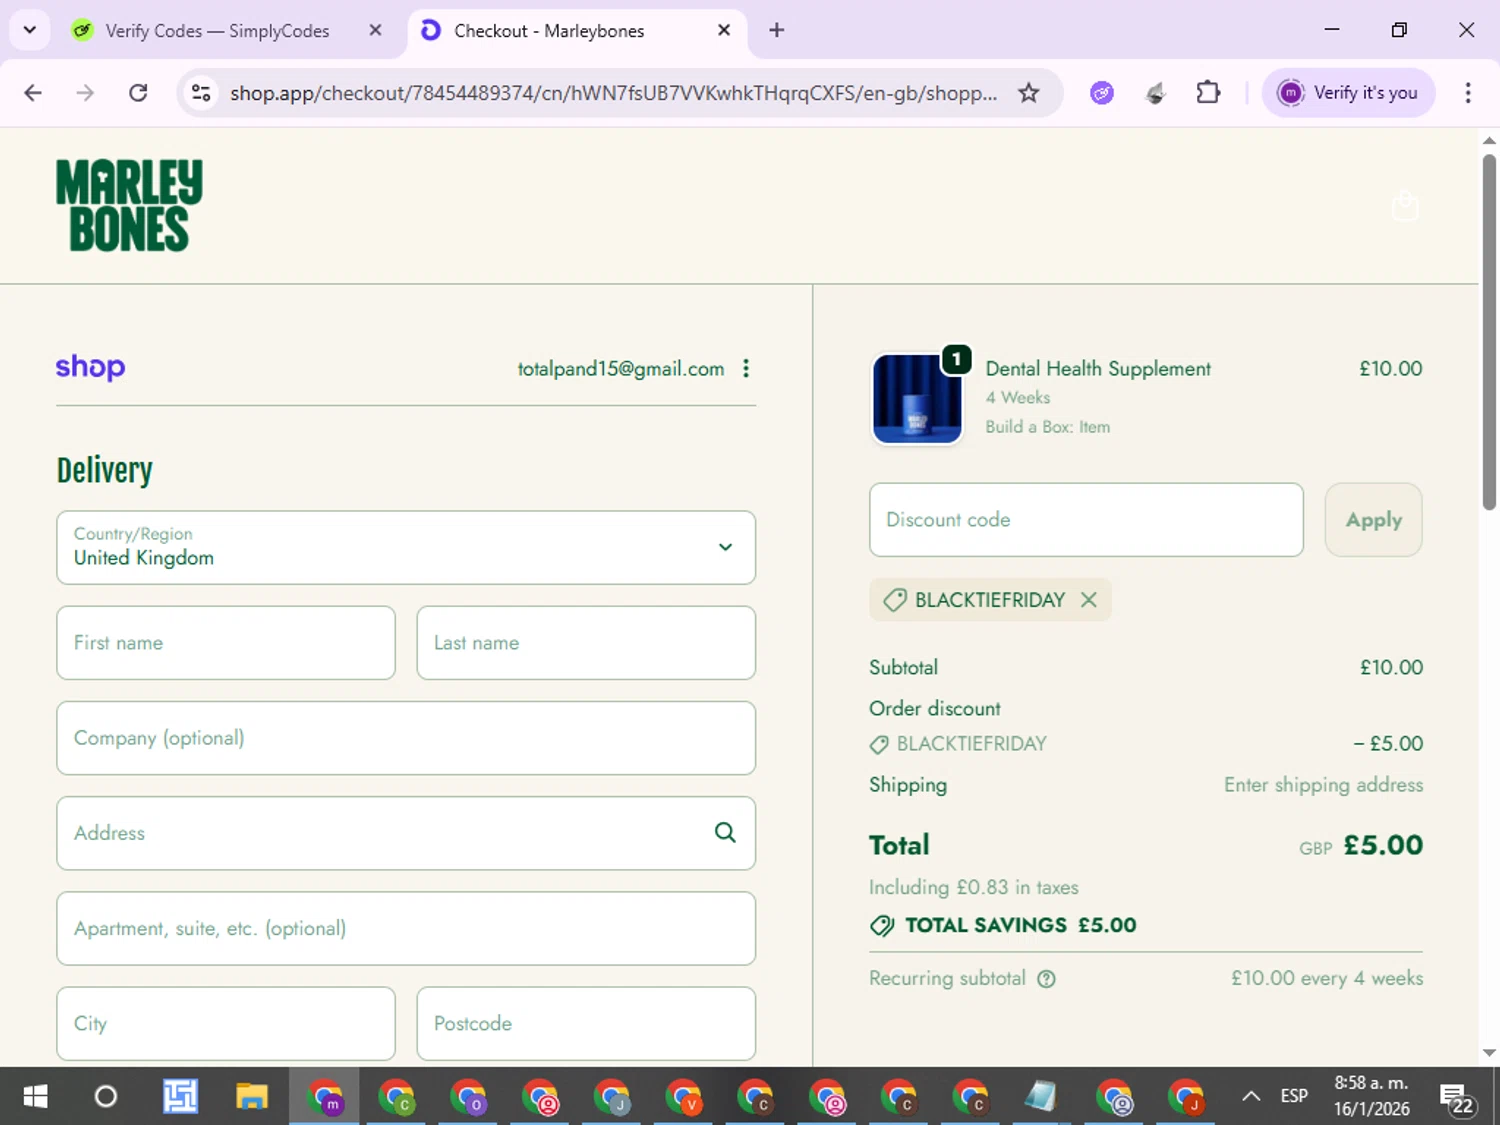Viewport: 1500px width, 1125px height.
Task: Open the ESP language indicator
Action: coord(1294,1096)
